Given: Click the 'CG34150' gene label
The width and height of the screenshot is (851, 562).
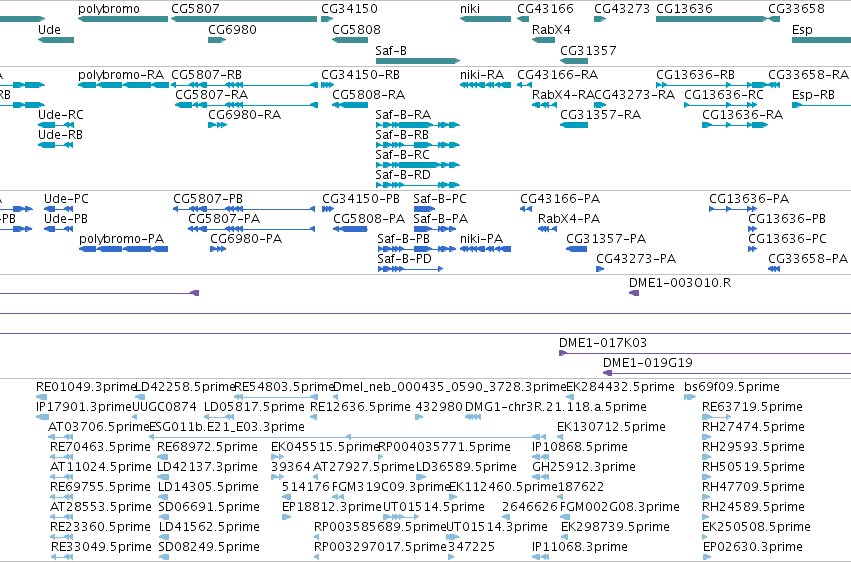Looking at the screenshot, I should coord(350,9).
